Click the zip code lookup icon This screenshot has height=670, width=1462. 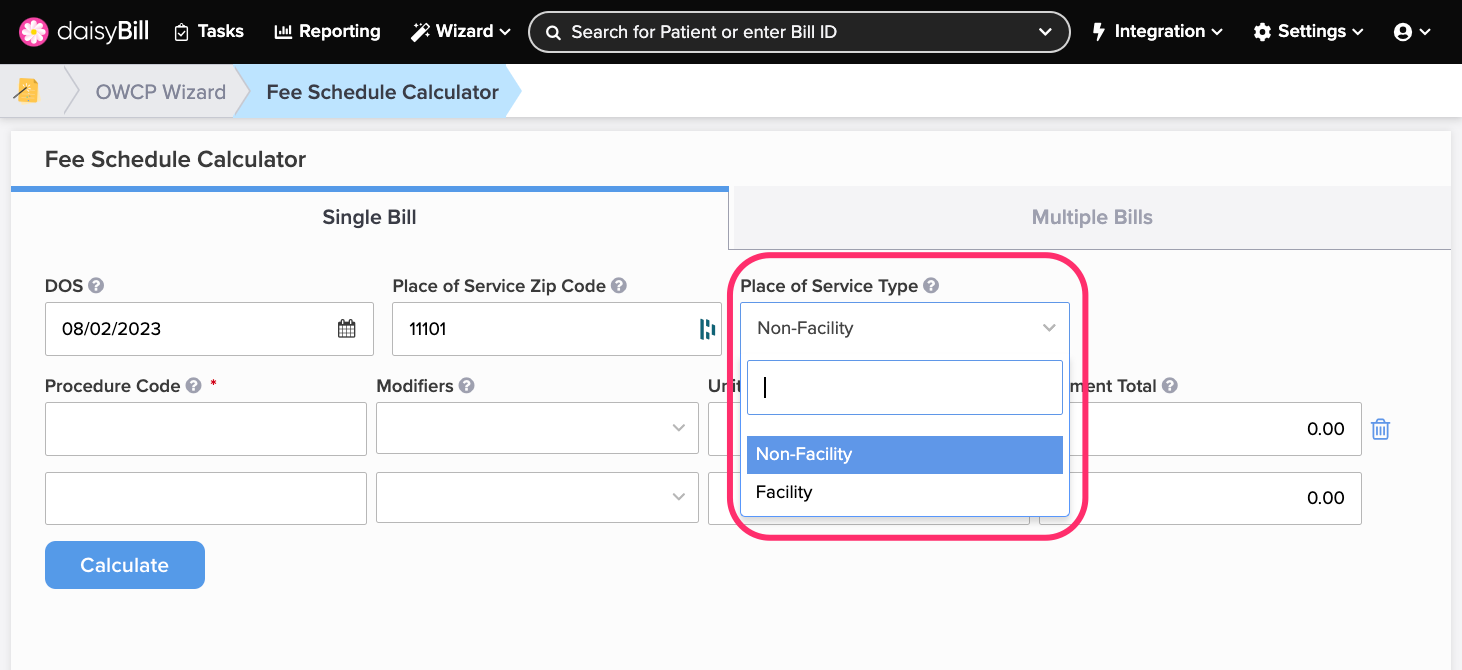point(707,329)
